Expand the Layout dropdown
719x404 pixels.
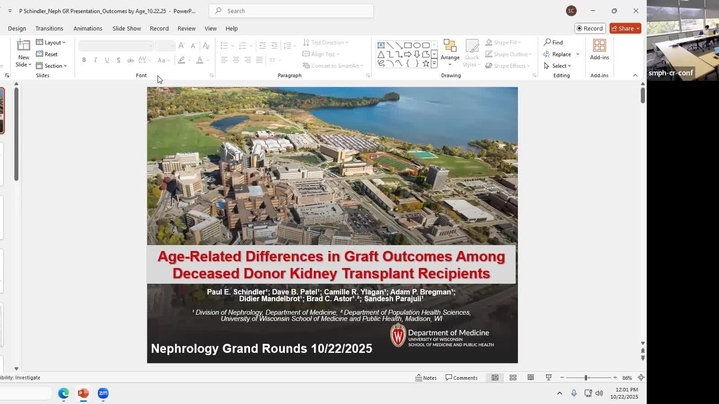54,43
